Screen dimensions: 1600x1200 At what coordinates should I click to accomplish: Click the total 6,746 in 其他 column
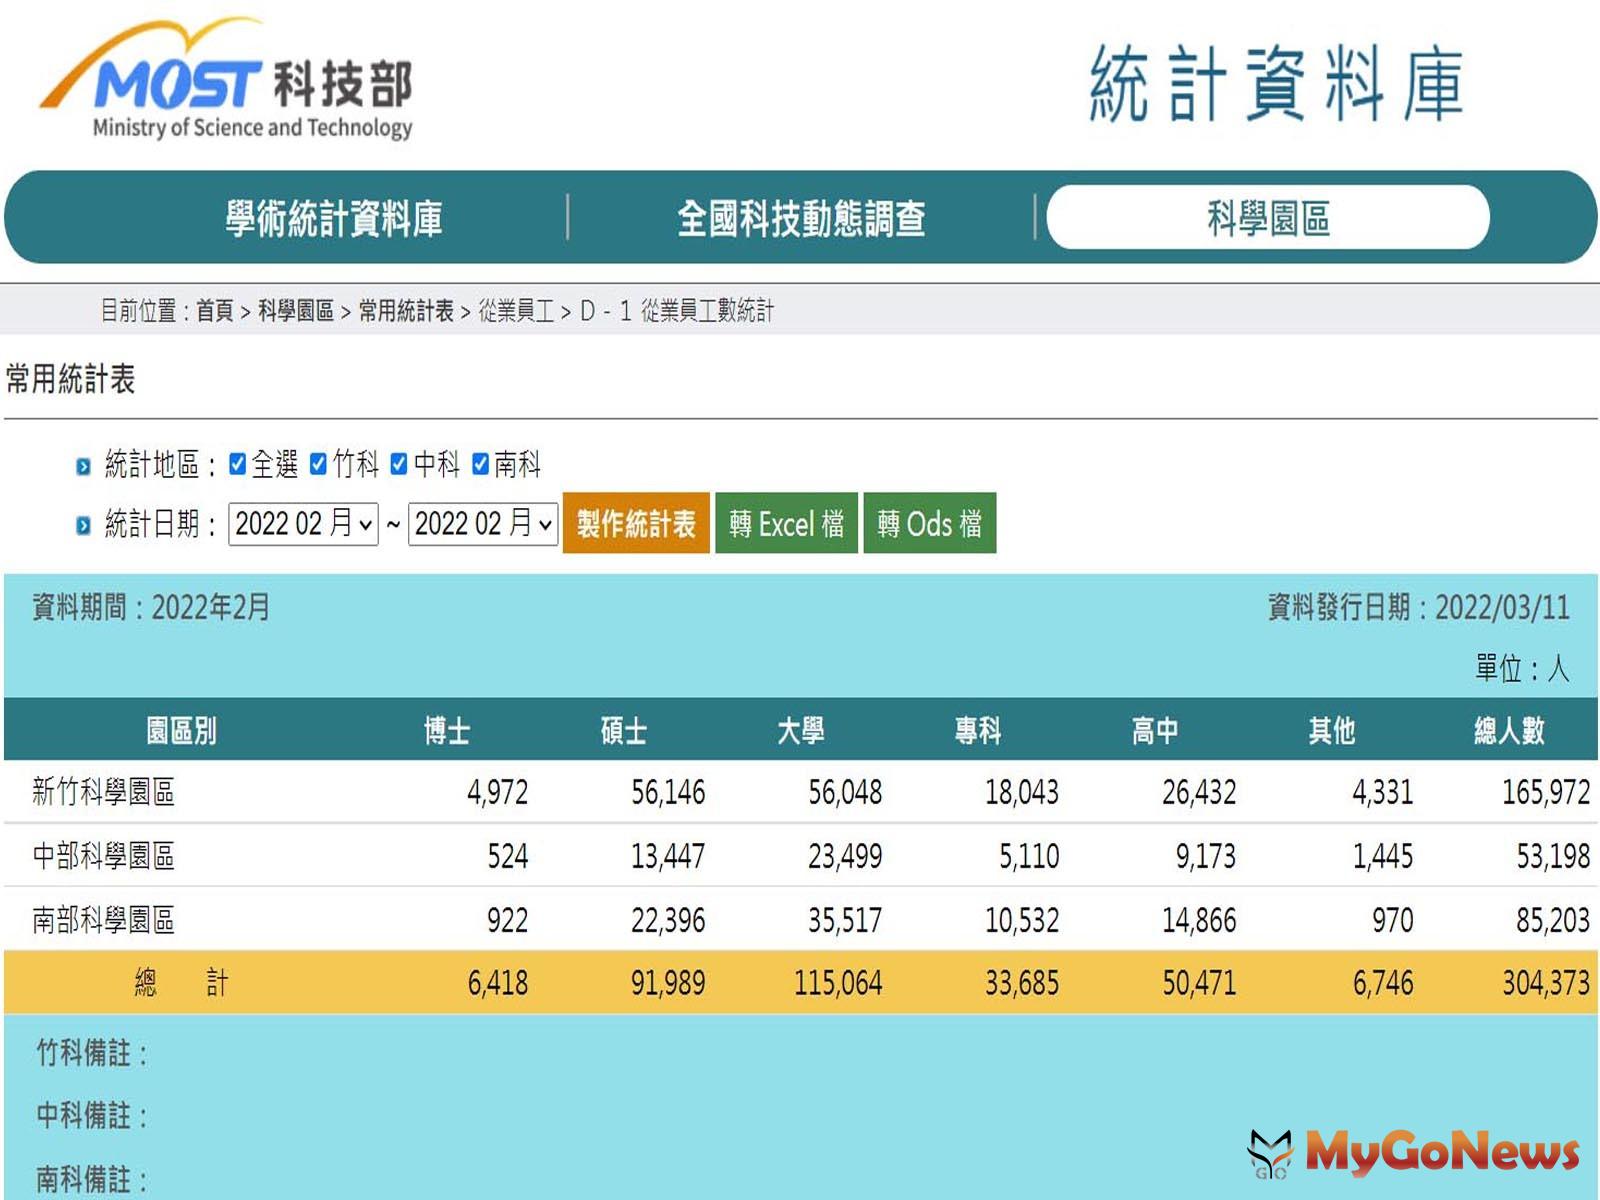pyautogui.click(x=1383, y=984)
